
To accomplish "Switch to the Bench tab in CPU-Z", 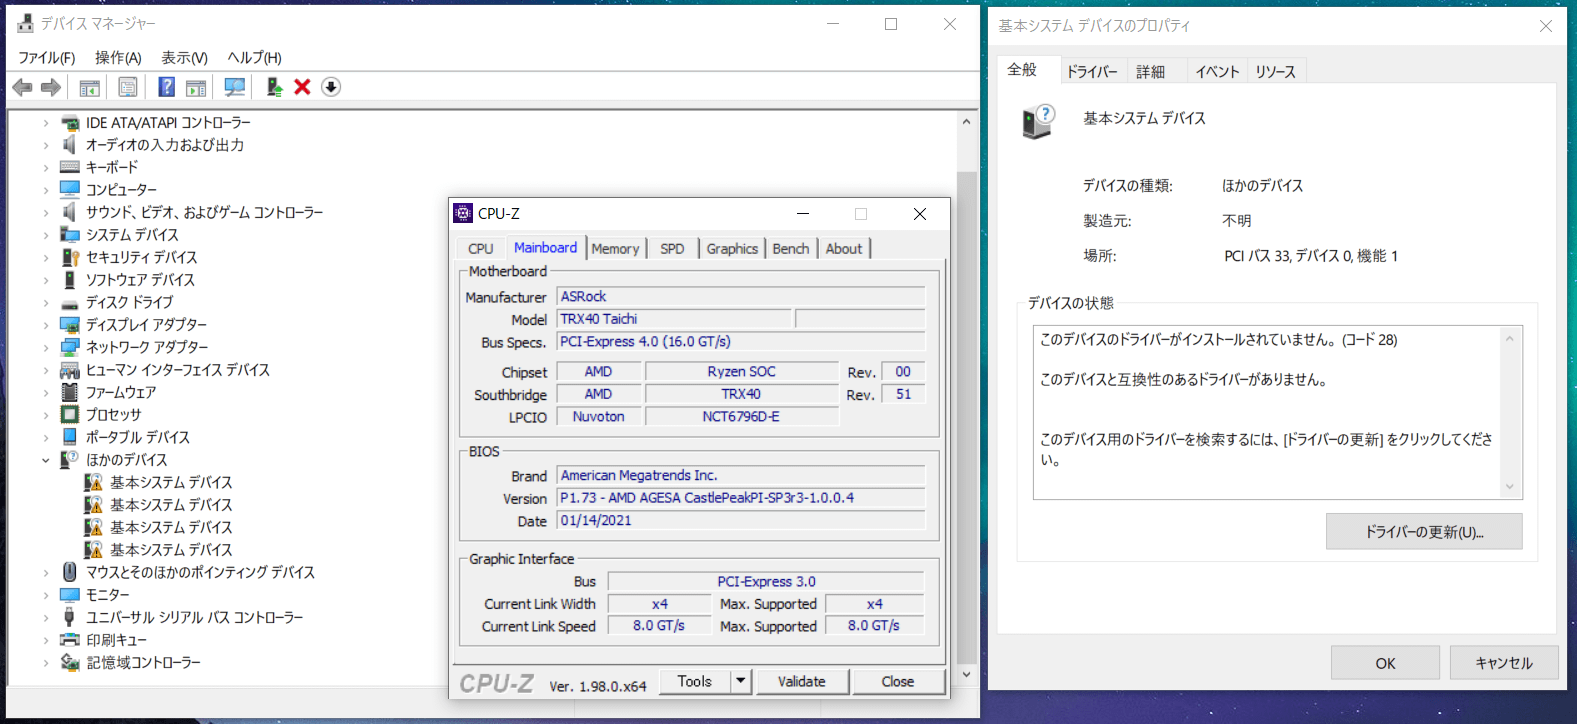I will click(x=791, y=249).
